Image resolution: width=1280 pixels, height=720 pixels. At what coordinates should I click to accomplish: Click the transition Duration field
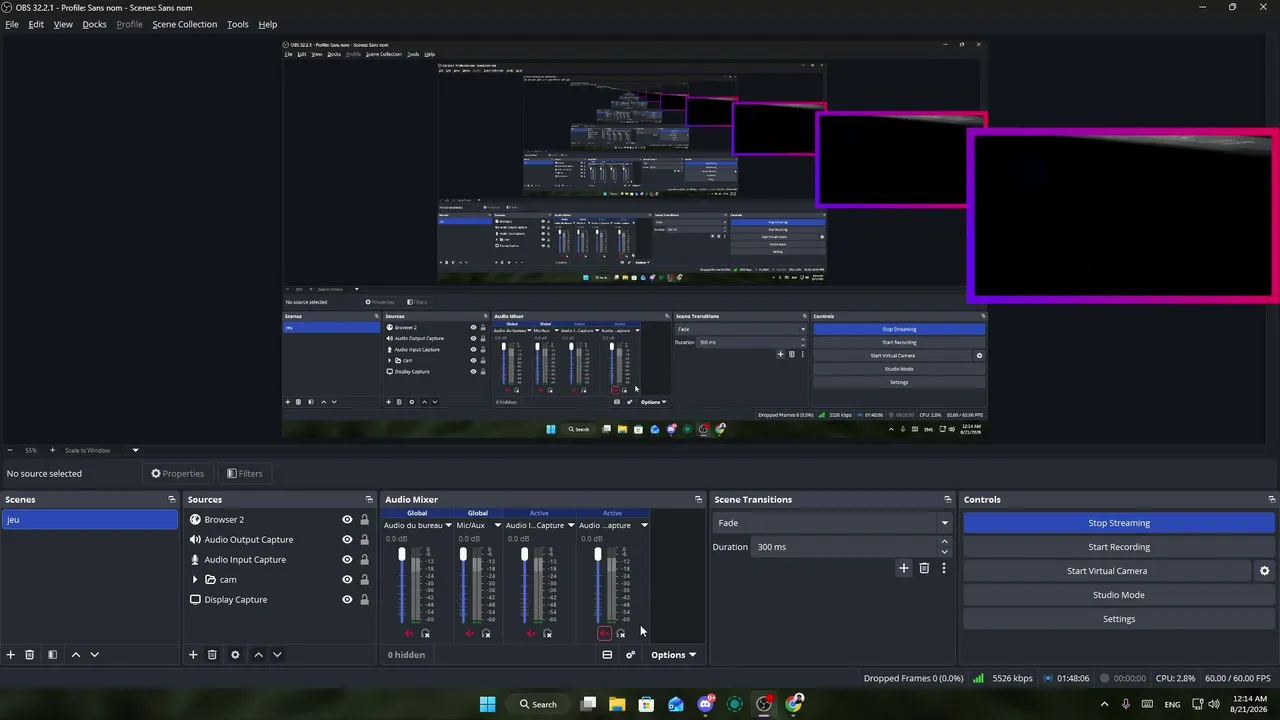(x=845, y=547)
